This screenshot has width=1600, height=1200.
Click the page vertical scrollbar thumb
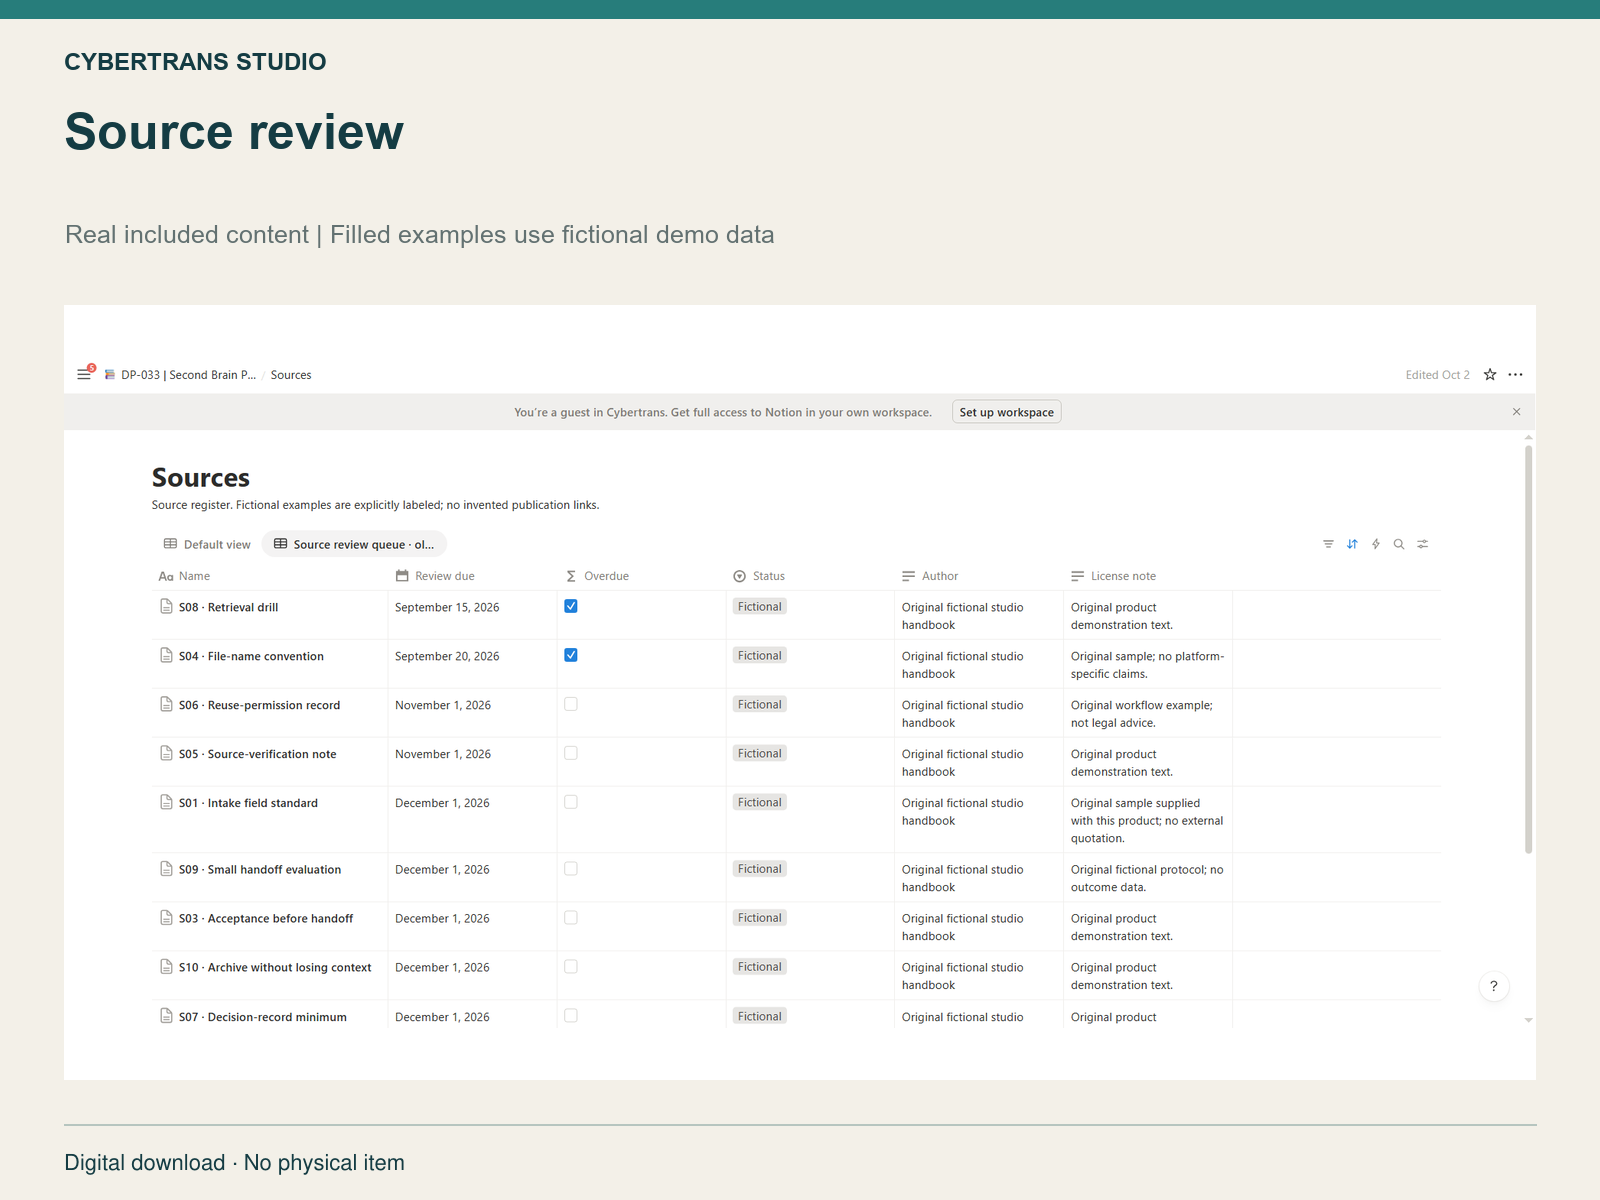click(1528, 648)
